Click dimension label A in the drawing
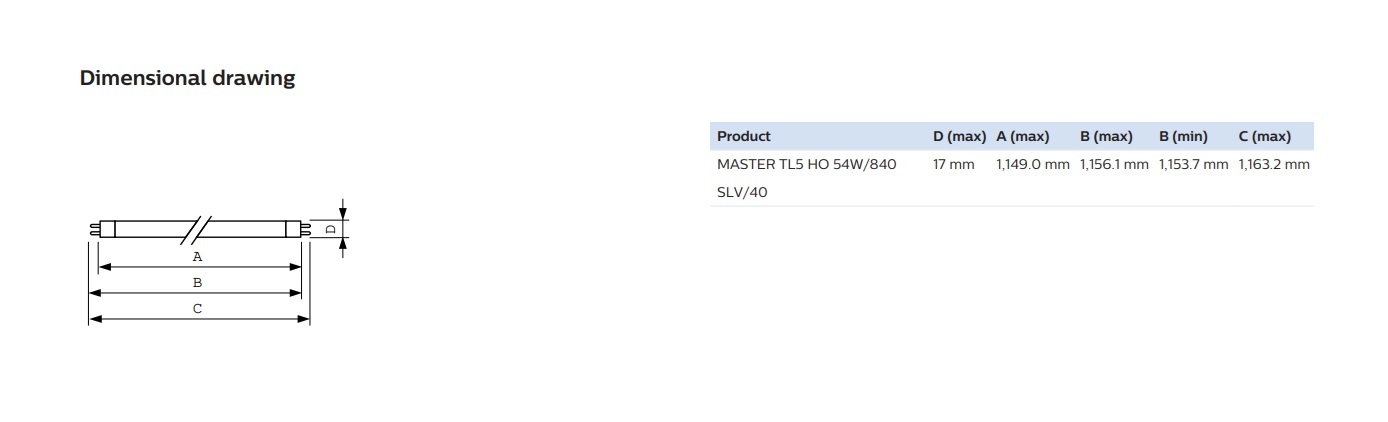 197,257
